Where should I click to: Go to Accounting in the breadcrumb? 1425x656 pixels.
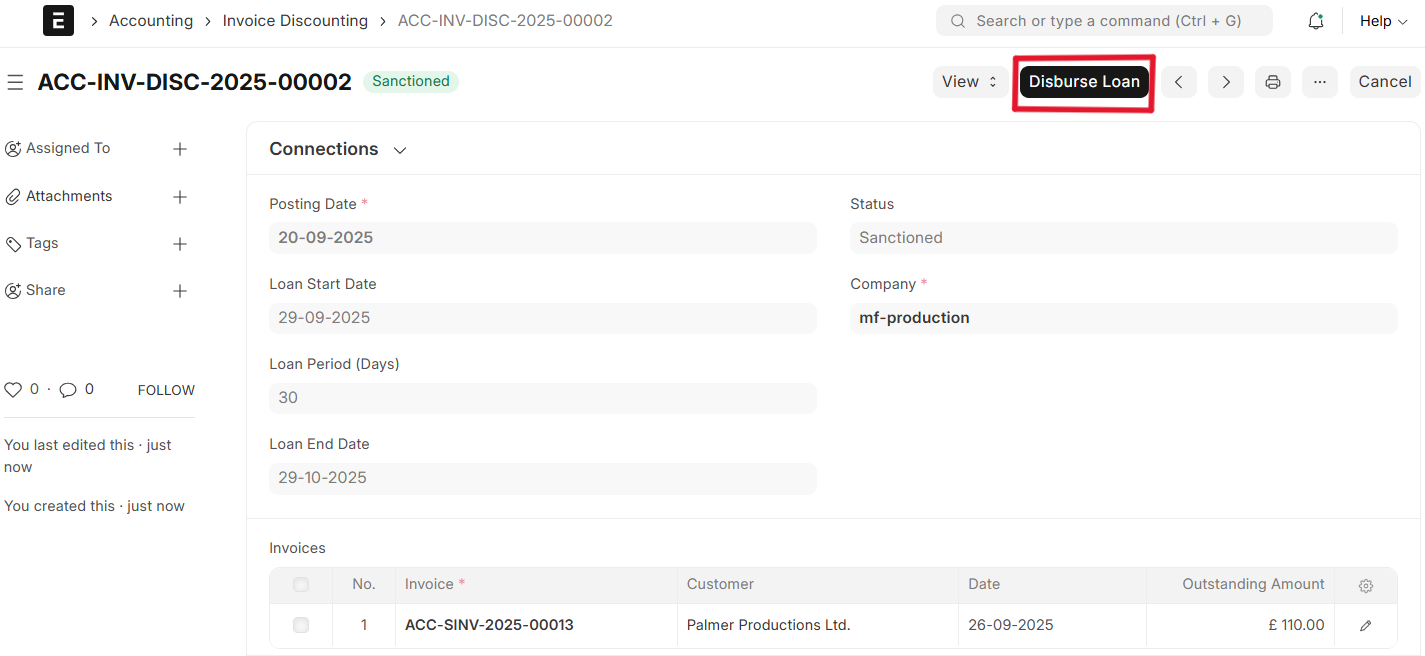pyautogui.click(x=150, y=20)
